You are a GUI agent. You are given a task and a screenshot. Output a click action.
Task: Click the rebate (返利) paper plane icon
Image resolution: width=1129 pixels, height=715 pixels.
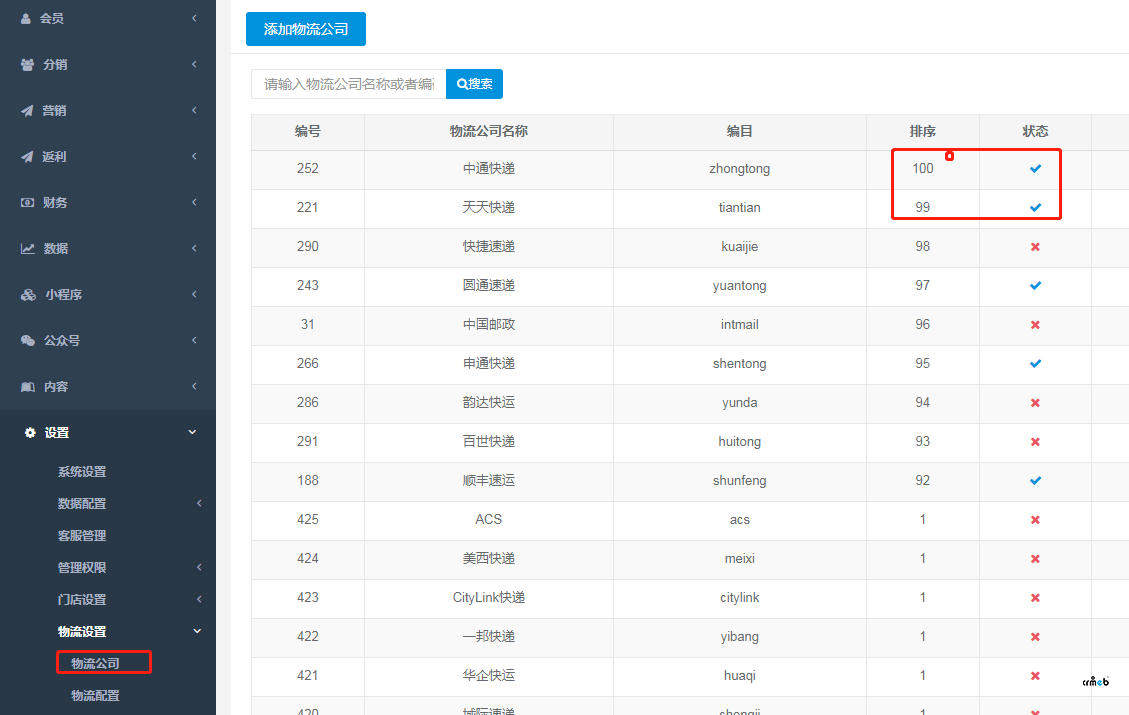pos(27,157)
